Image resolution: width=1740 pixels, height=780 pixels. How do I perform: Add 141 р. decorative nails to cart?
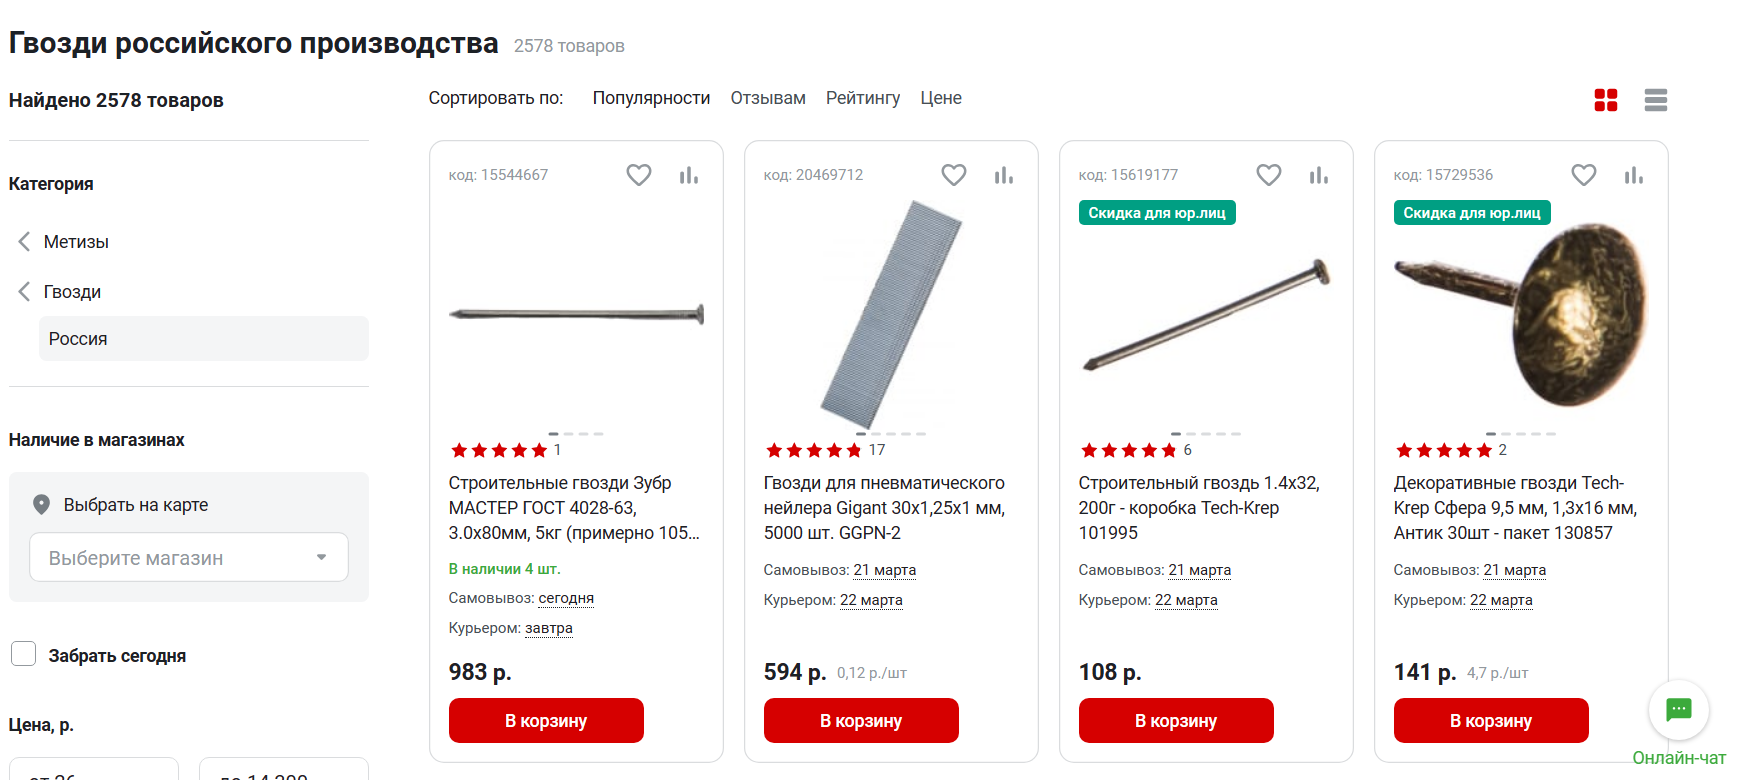pyautogui.click(x=1491, y=721)
